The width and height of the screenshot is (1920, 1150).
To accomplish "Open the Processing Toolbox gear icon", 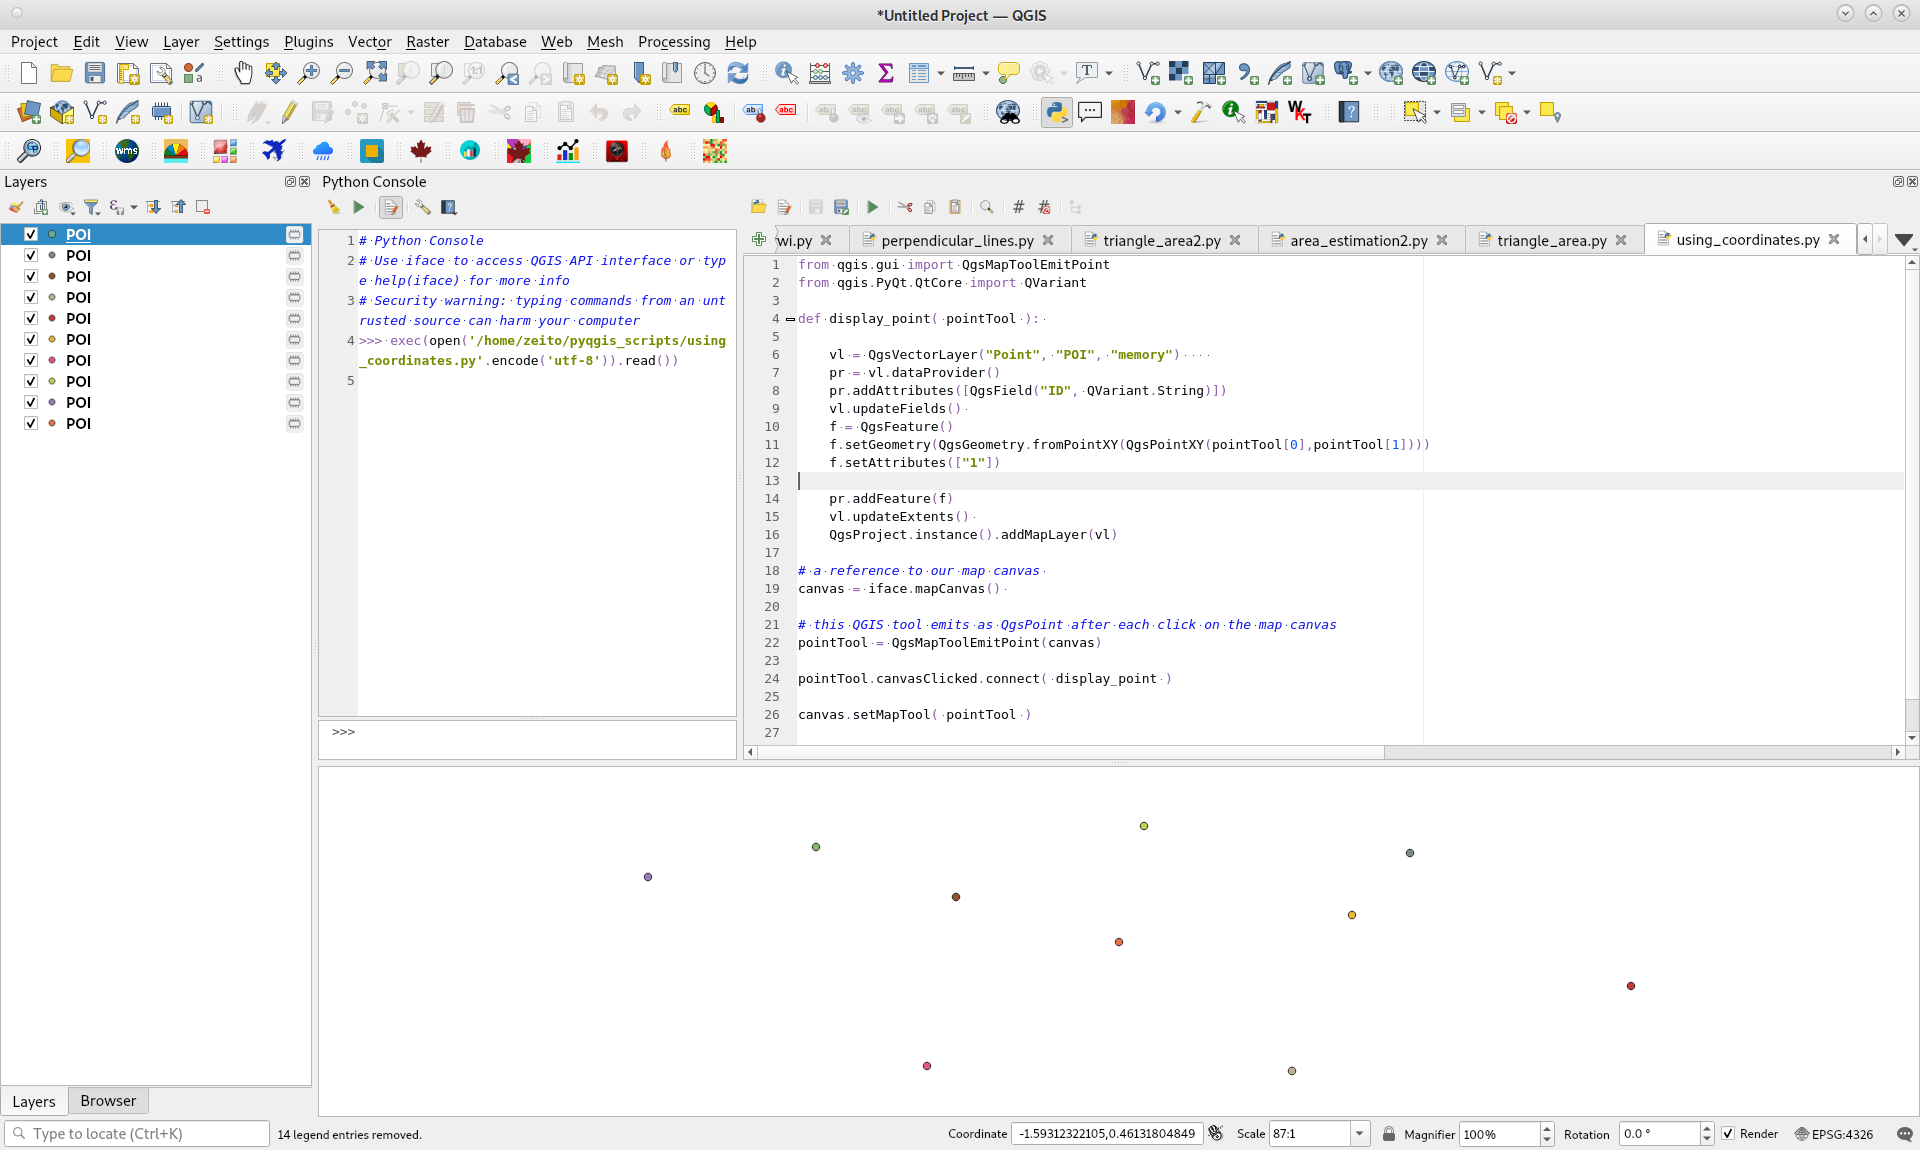I will 853,73.
